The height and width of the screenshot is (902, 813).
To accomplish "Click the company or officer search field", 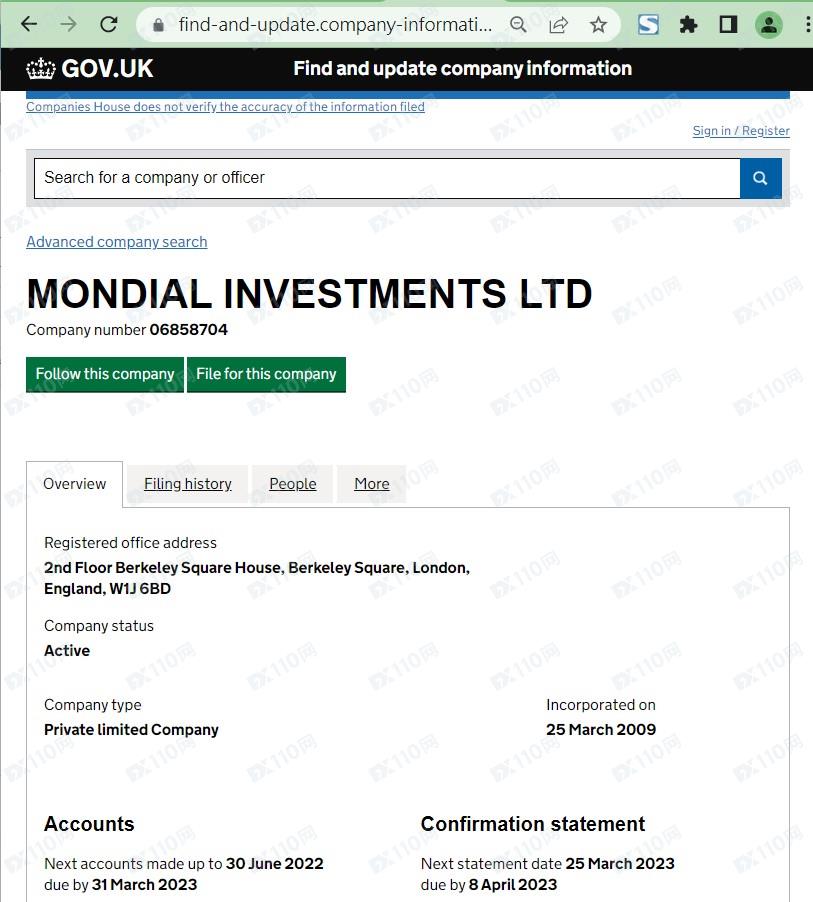I will (386, 178).
